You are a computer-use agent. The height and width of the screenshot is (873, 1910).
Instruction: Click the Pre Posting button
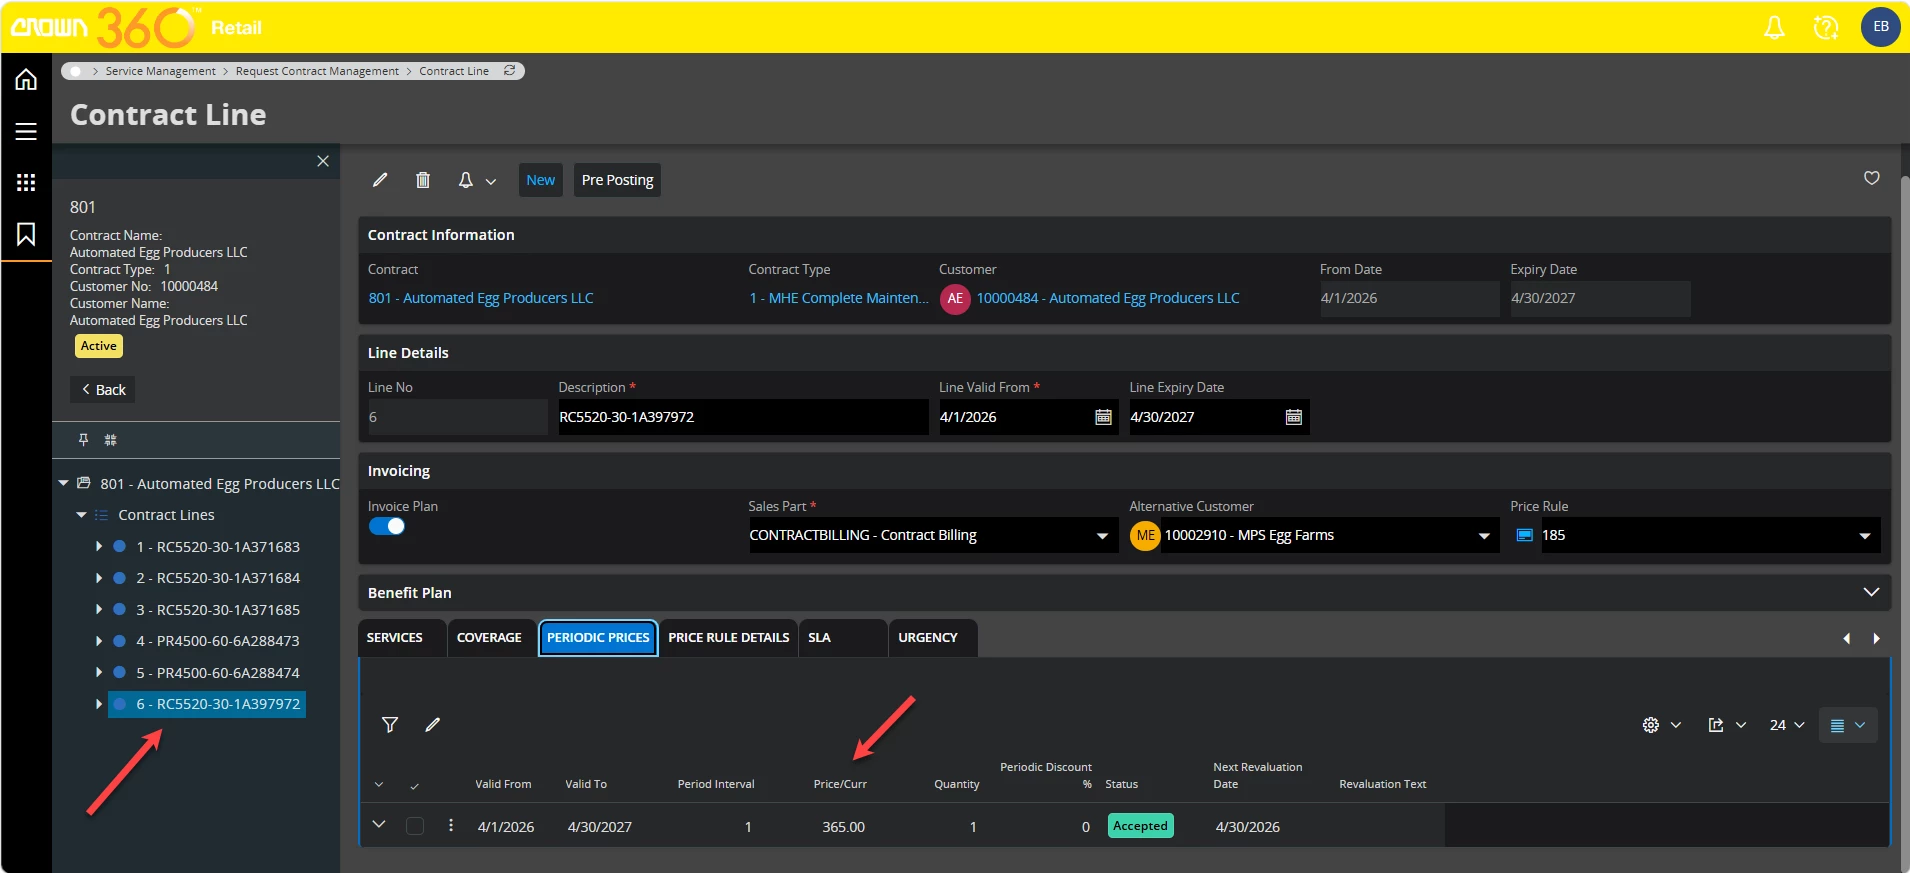click(x=617, y=180)
